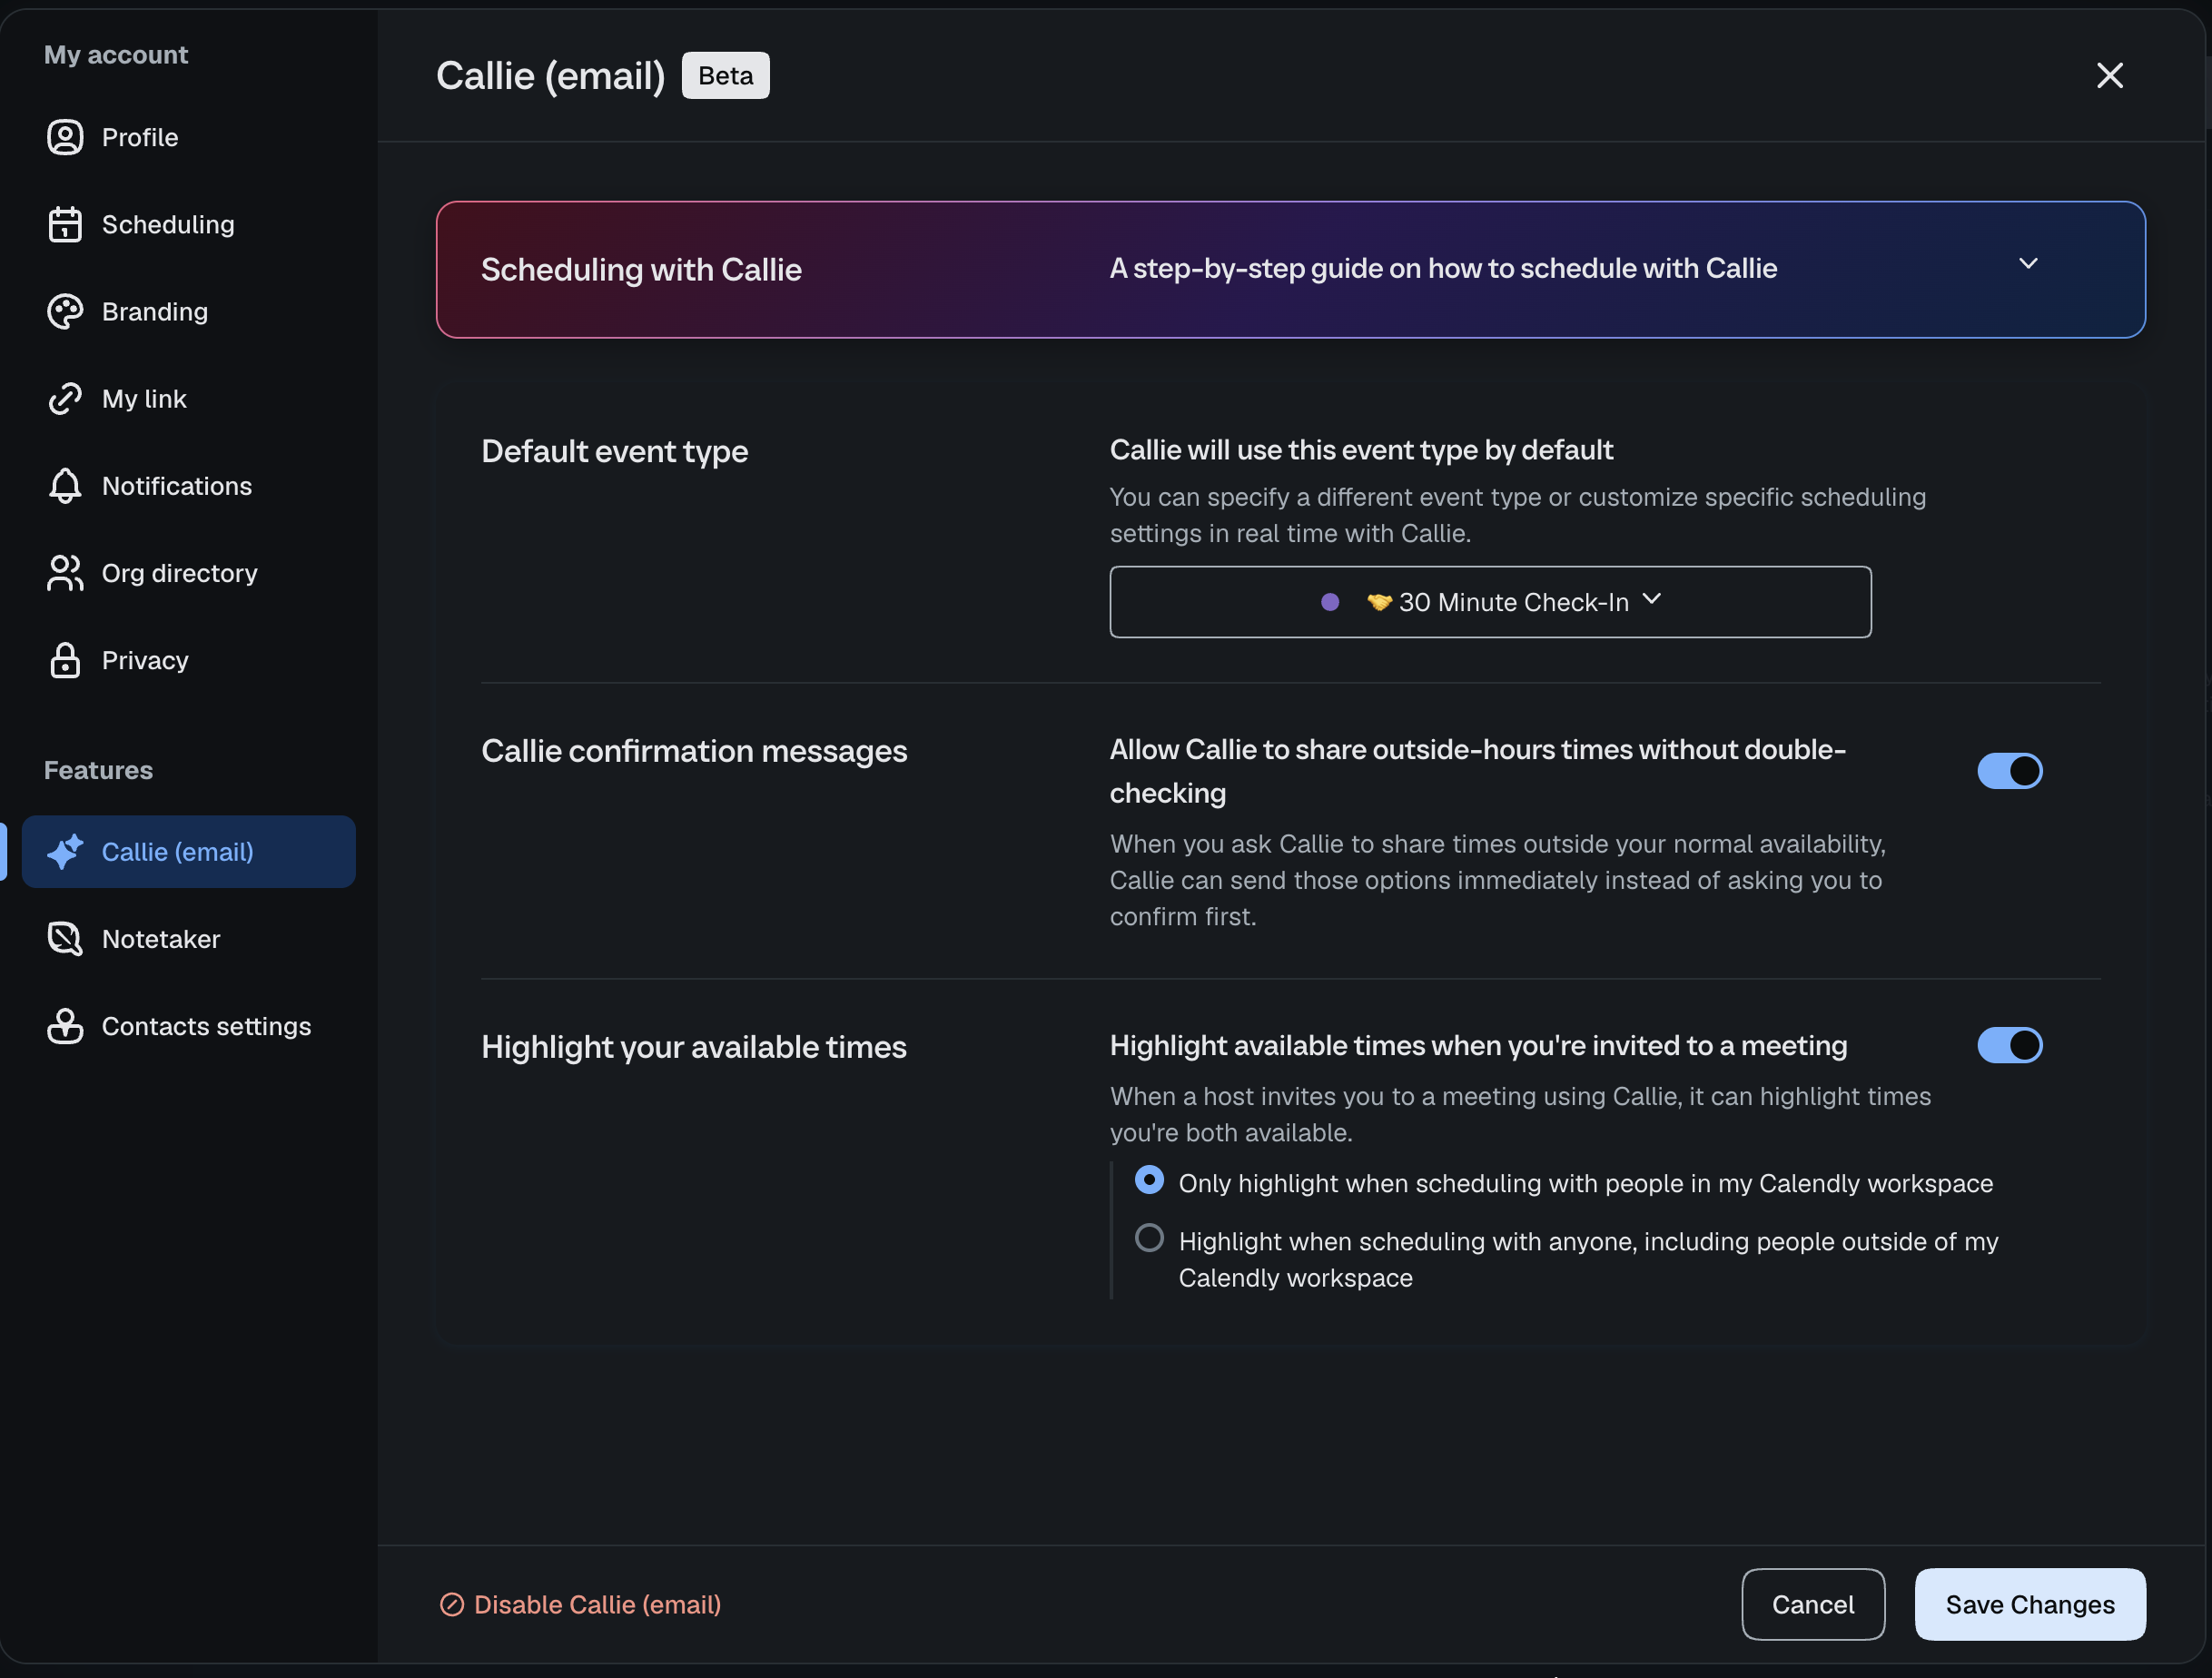Select only highlight within my Calendly workspace
Screen dimensions: 2212x1678
(1150, 1180)
